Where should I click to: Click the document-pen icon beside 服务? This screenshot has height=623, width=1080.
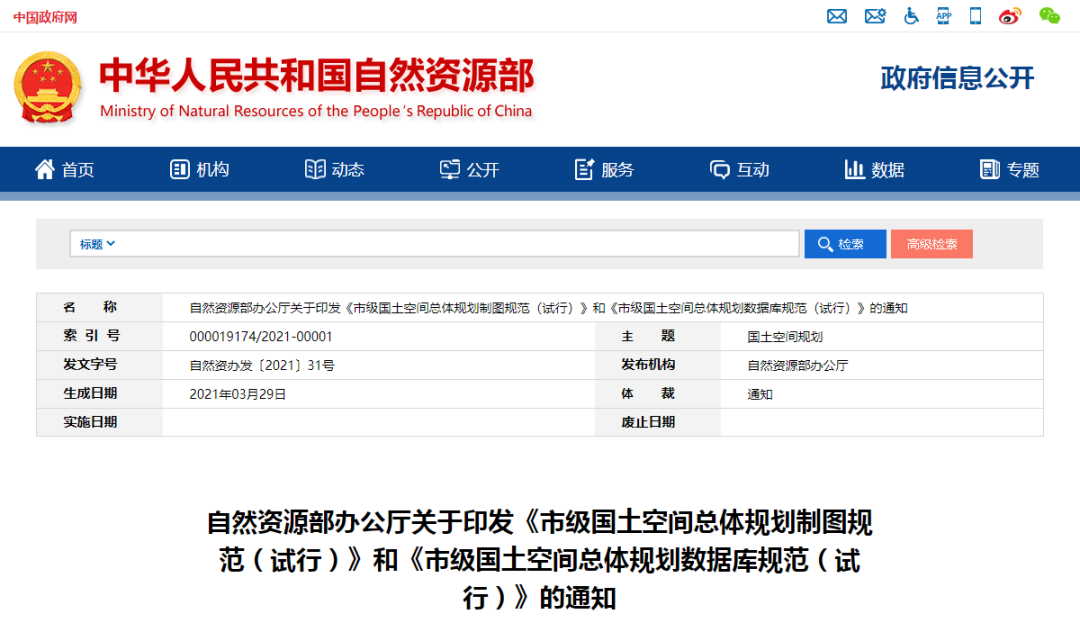pyautogui.click(x=584, y=169)
